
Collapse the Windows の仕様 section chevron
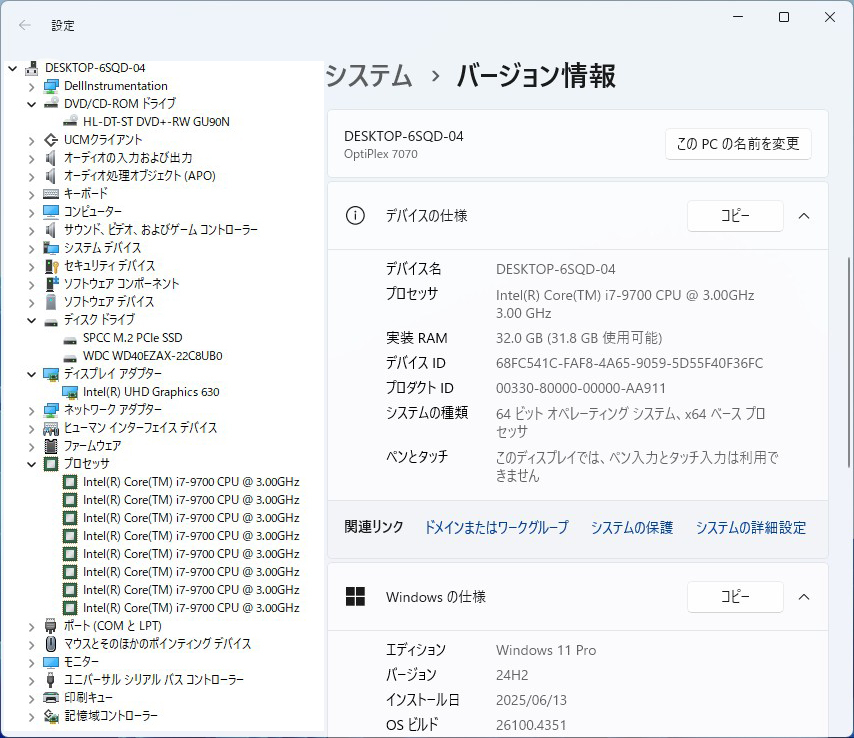click(x=804, y=596)
